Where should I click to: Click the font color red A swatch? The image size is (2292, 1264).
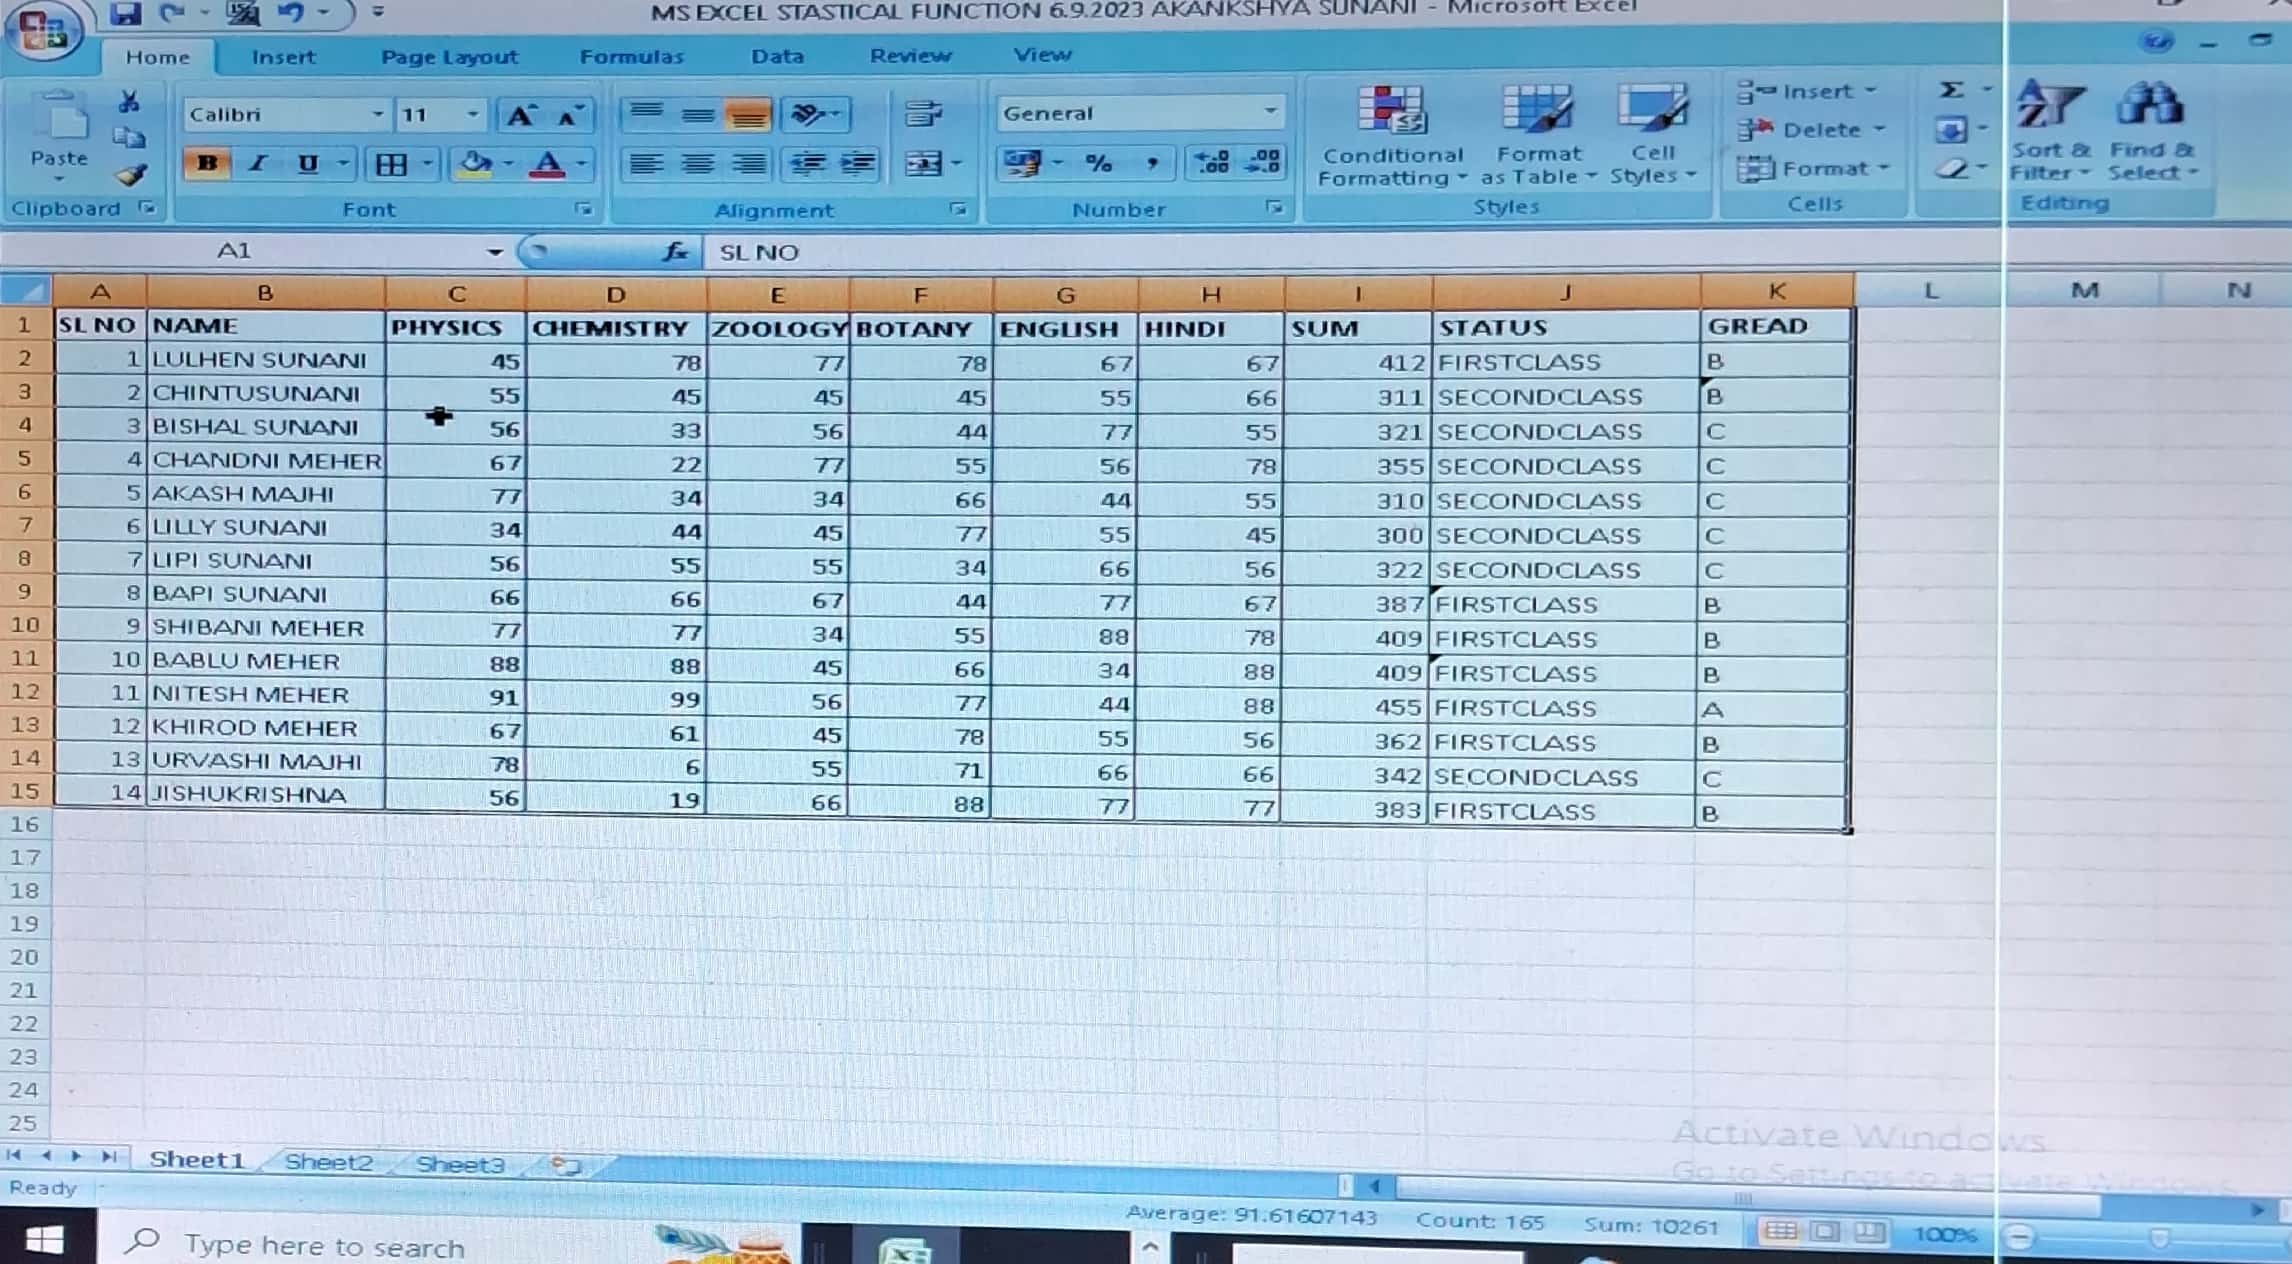[546, 164]
